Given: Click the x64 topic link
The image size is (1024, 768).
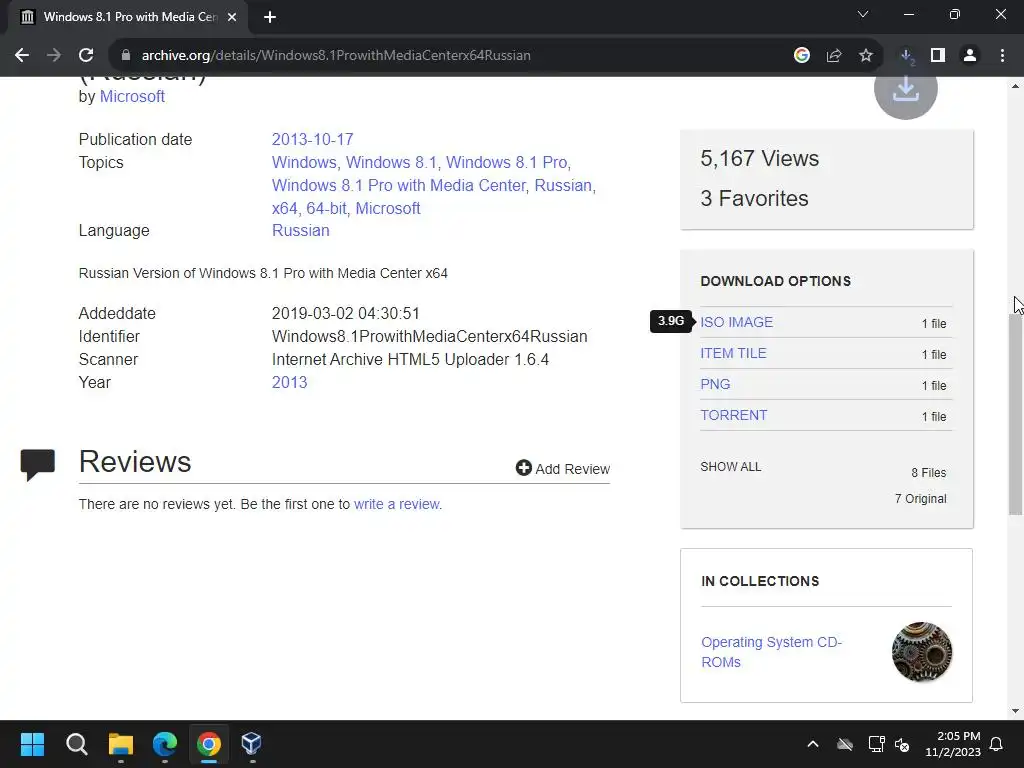Looking at the screenshot, I should [285, 208].
